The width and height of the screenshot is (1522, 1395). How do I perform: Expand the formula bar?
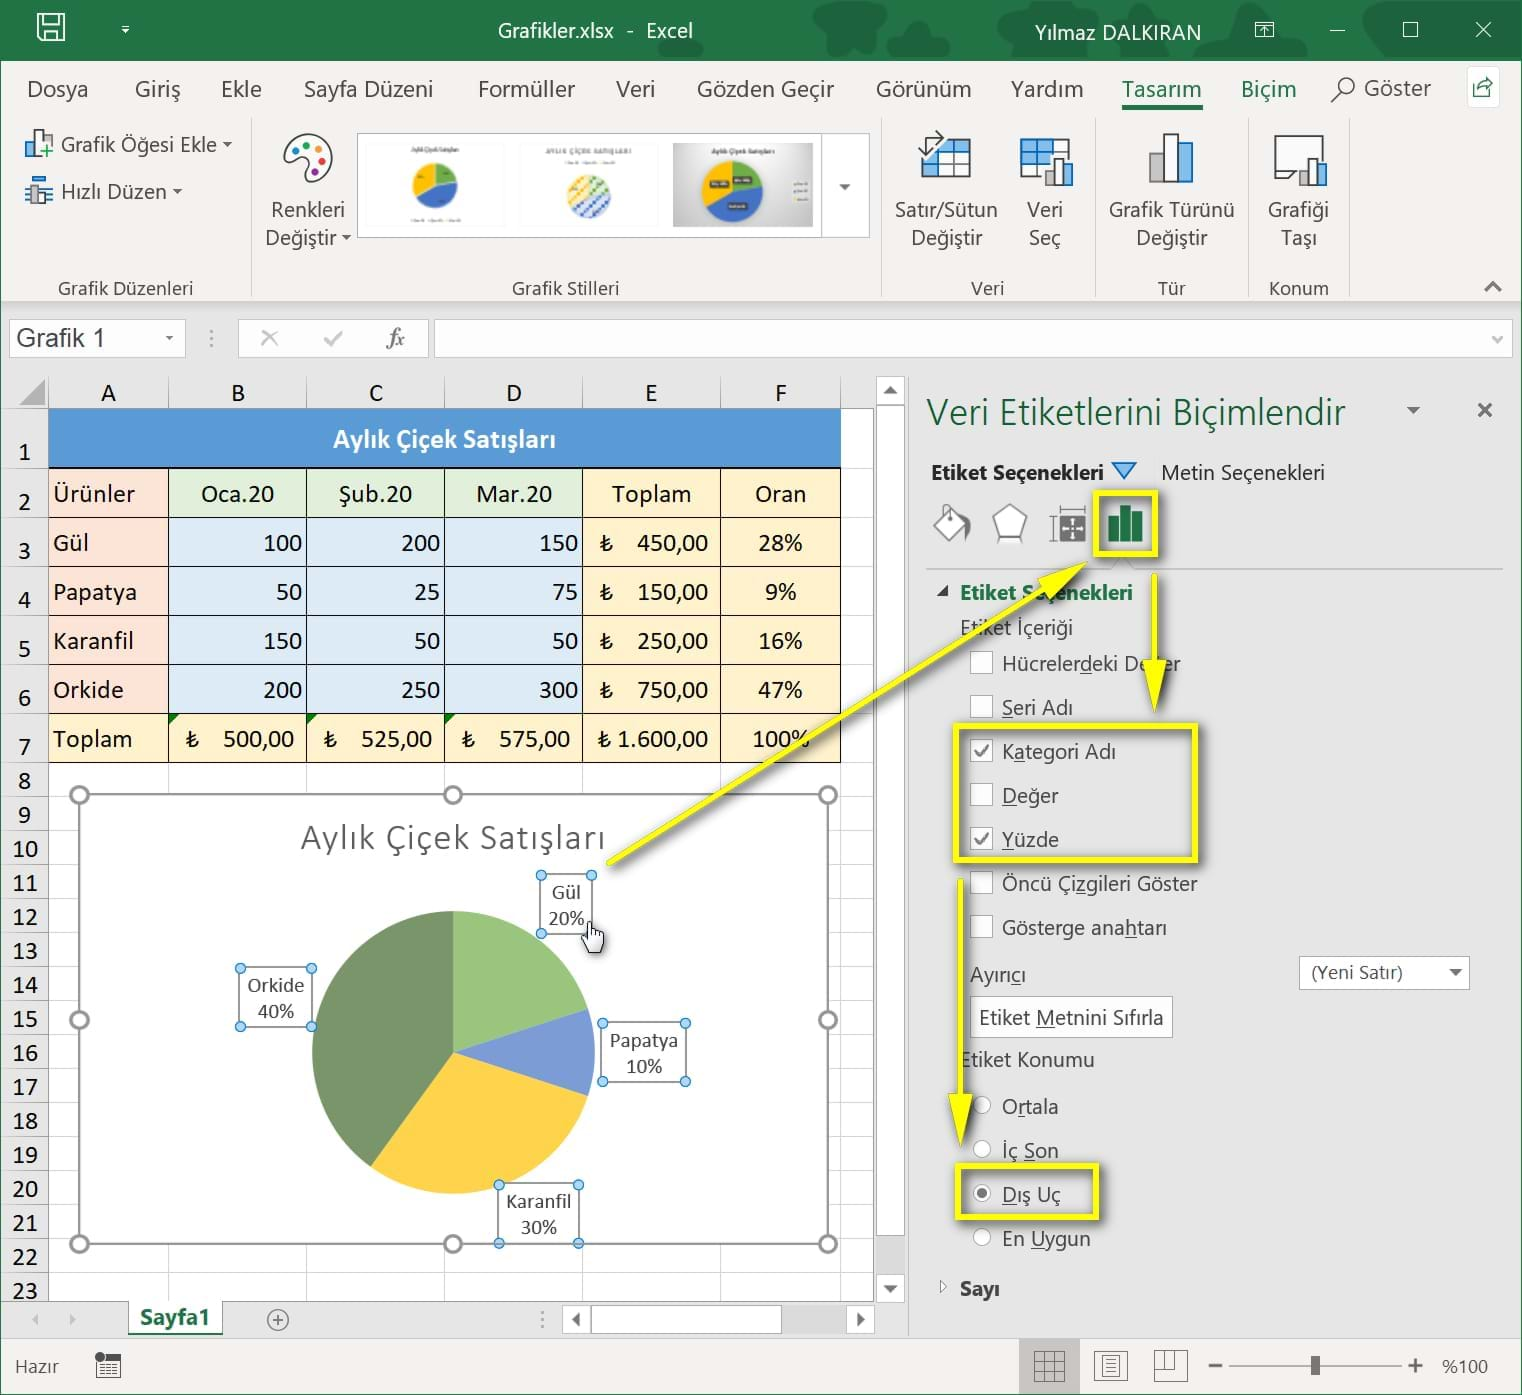coord(1496,339)
